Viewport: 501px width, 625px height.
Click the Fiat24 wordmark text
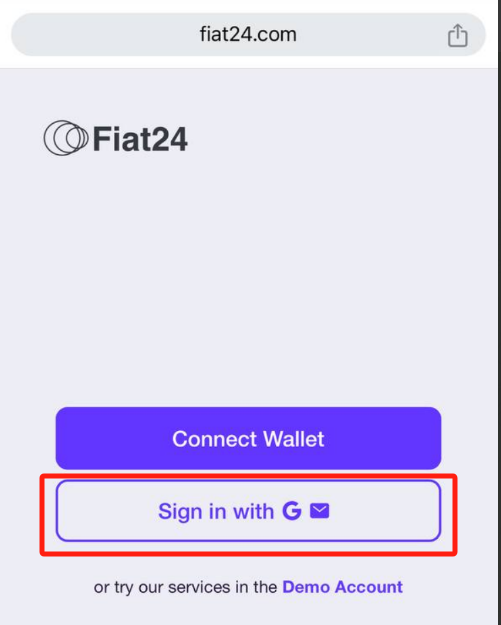point(140,139)
